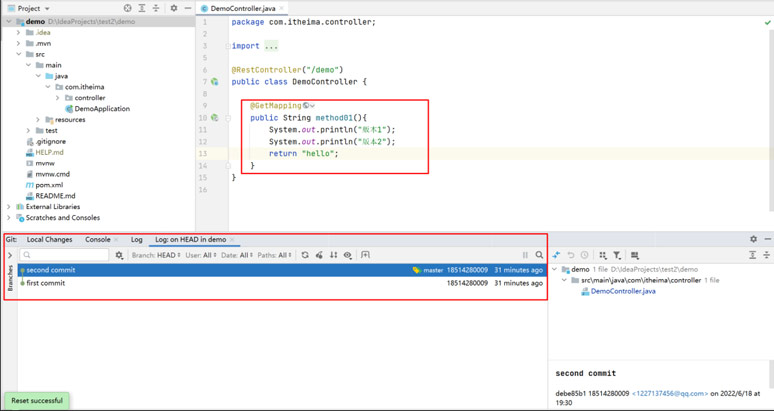Open the Branch: HEAD filter

coord(156,255)
